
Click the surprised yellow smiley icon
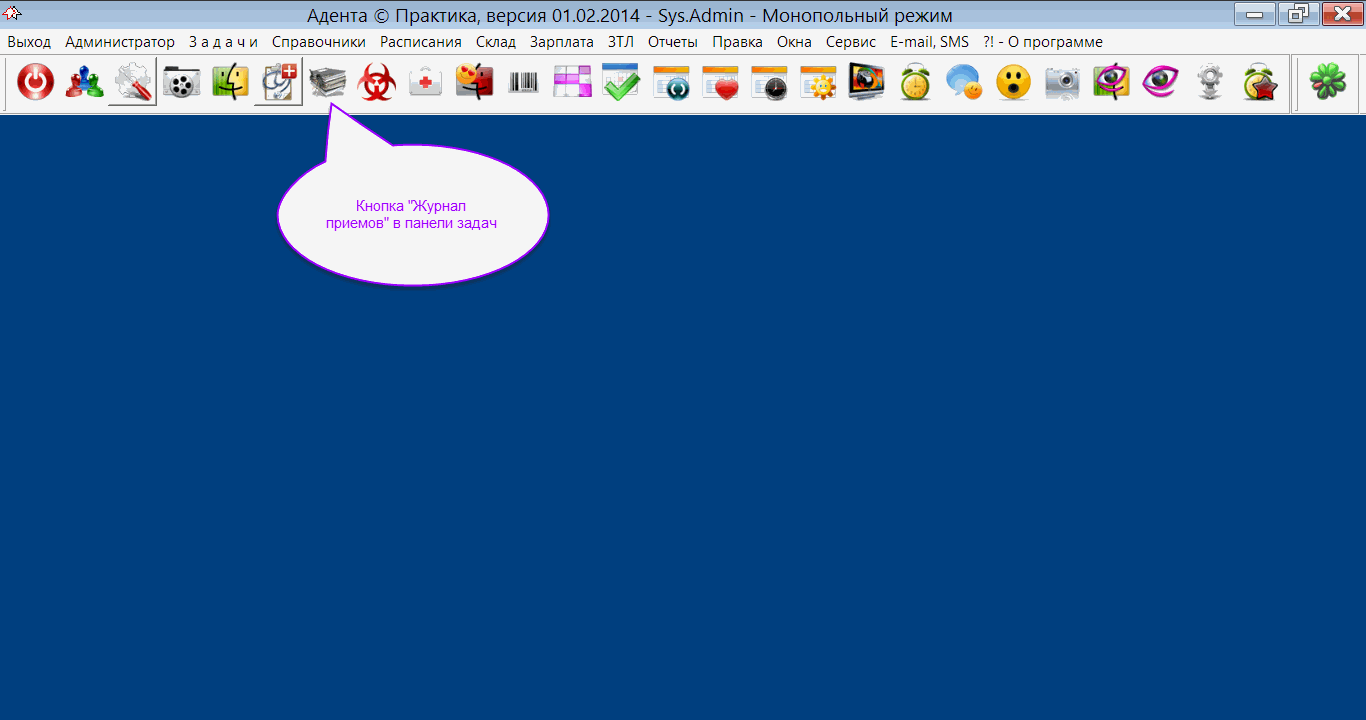1013,82
